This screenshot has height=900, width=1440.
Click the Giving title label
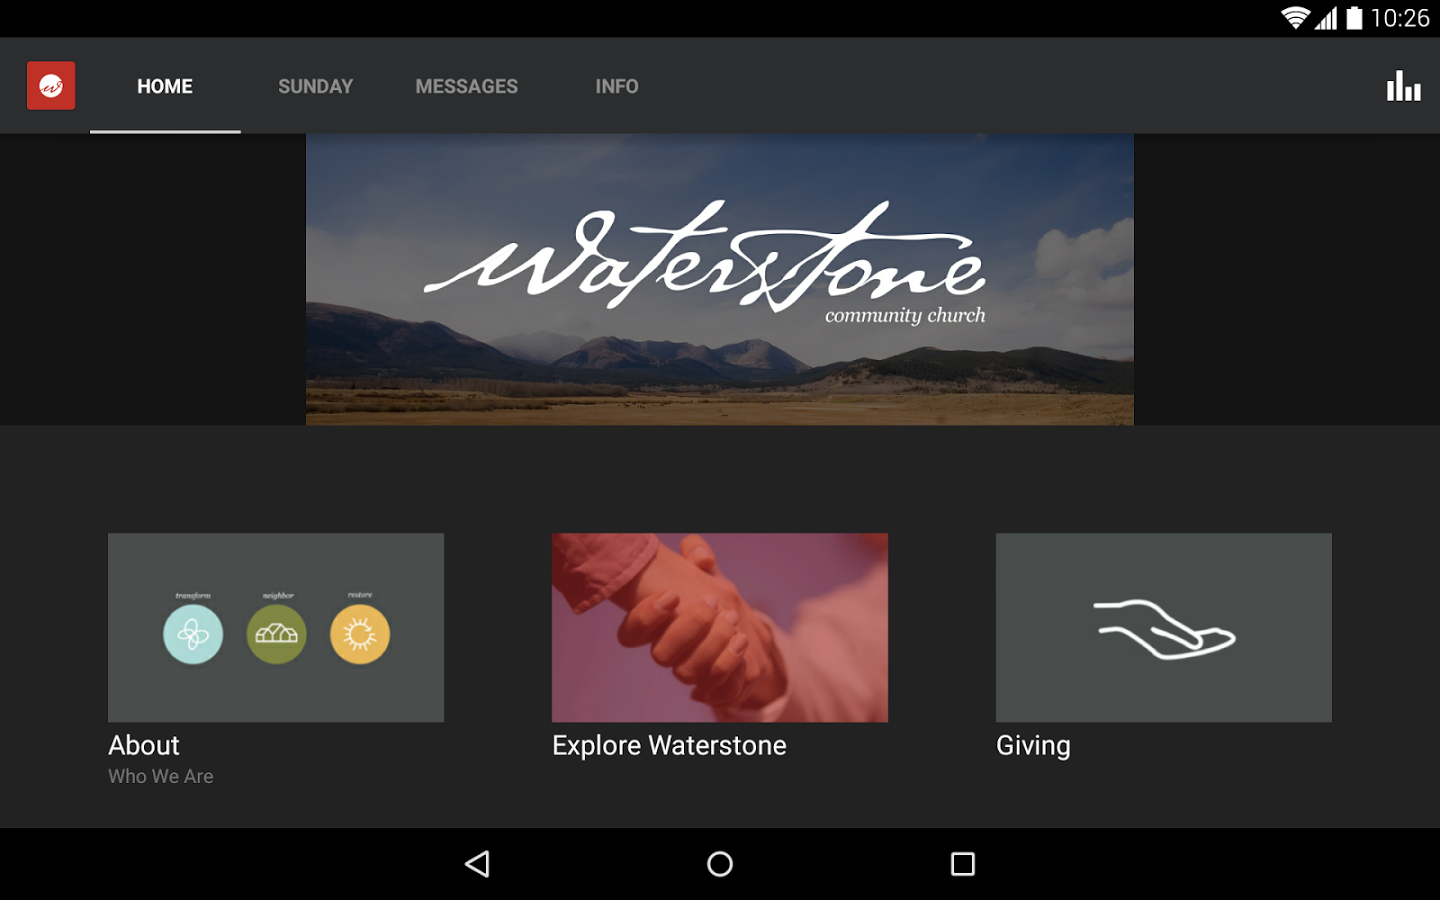pyautogui.click(x=1033, y=746)
